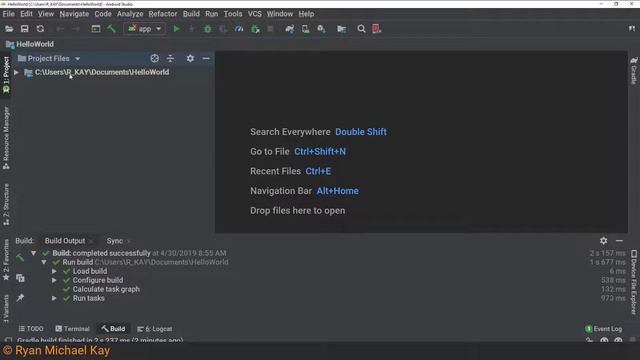Toggle the Build Variants side tool window

pyautogui.click(x=6, y=308)
